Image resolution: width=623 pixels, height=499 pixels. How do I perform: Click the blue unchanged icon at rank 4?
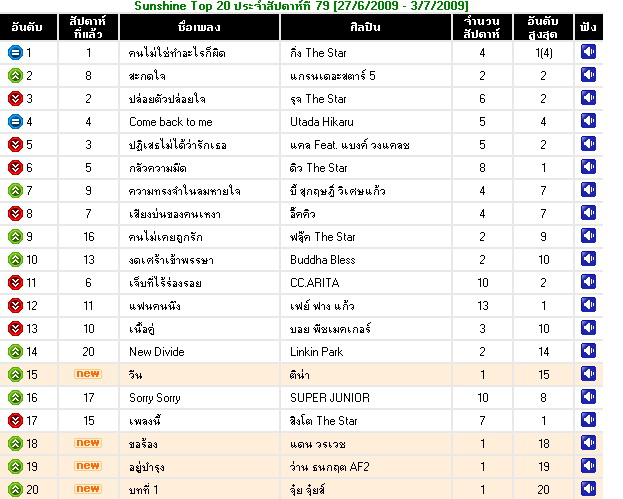tap(15, 122)
